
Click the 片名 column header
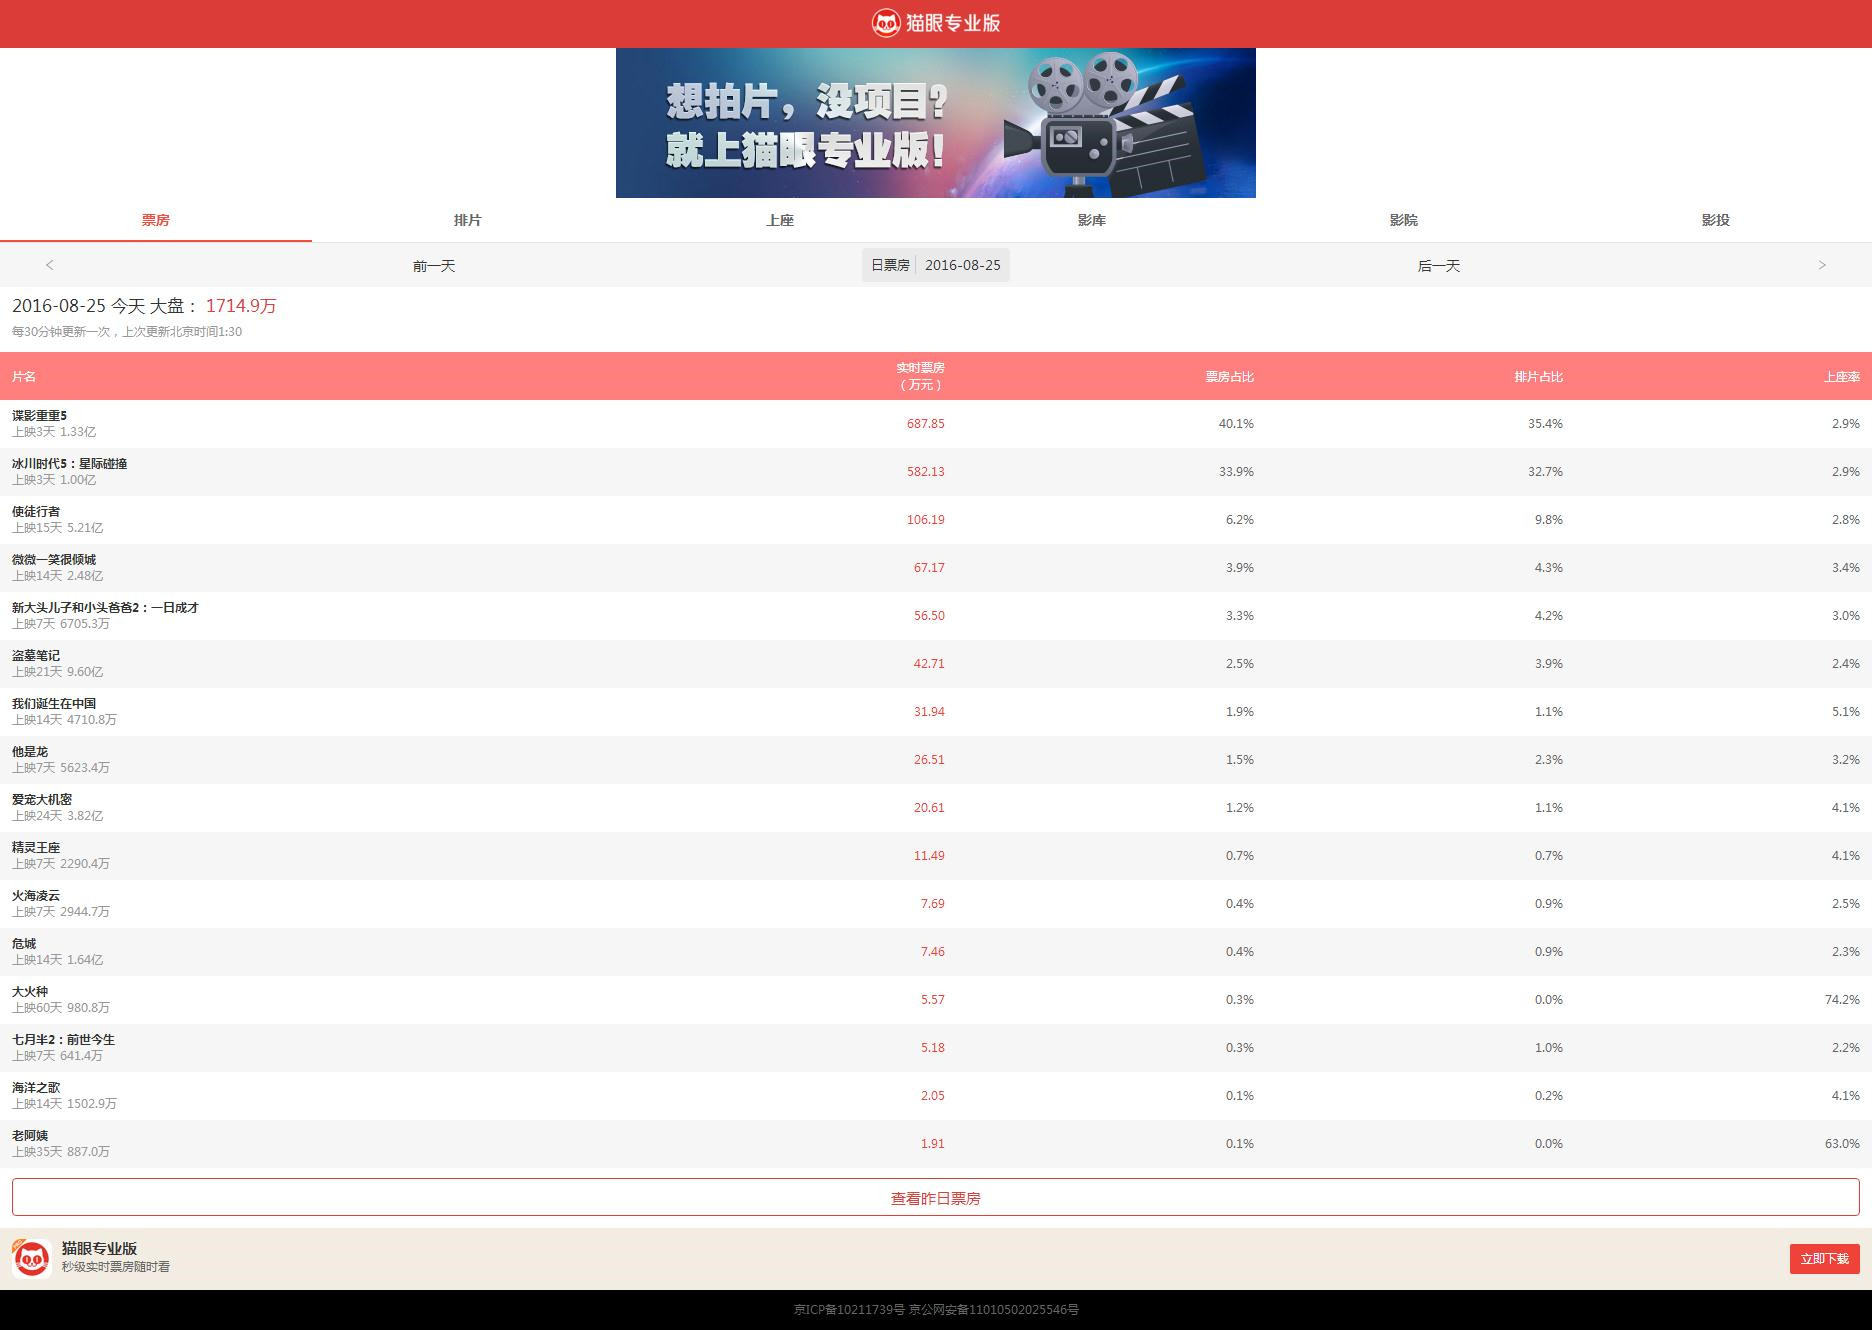24,376
